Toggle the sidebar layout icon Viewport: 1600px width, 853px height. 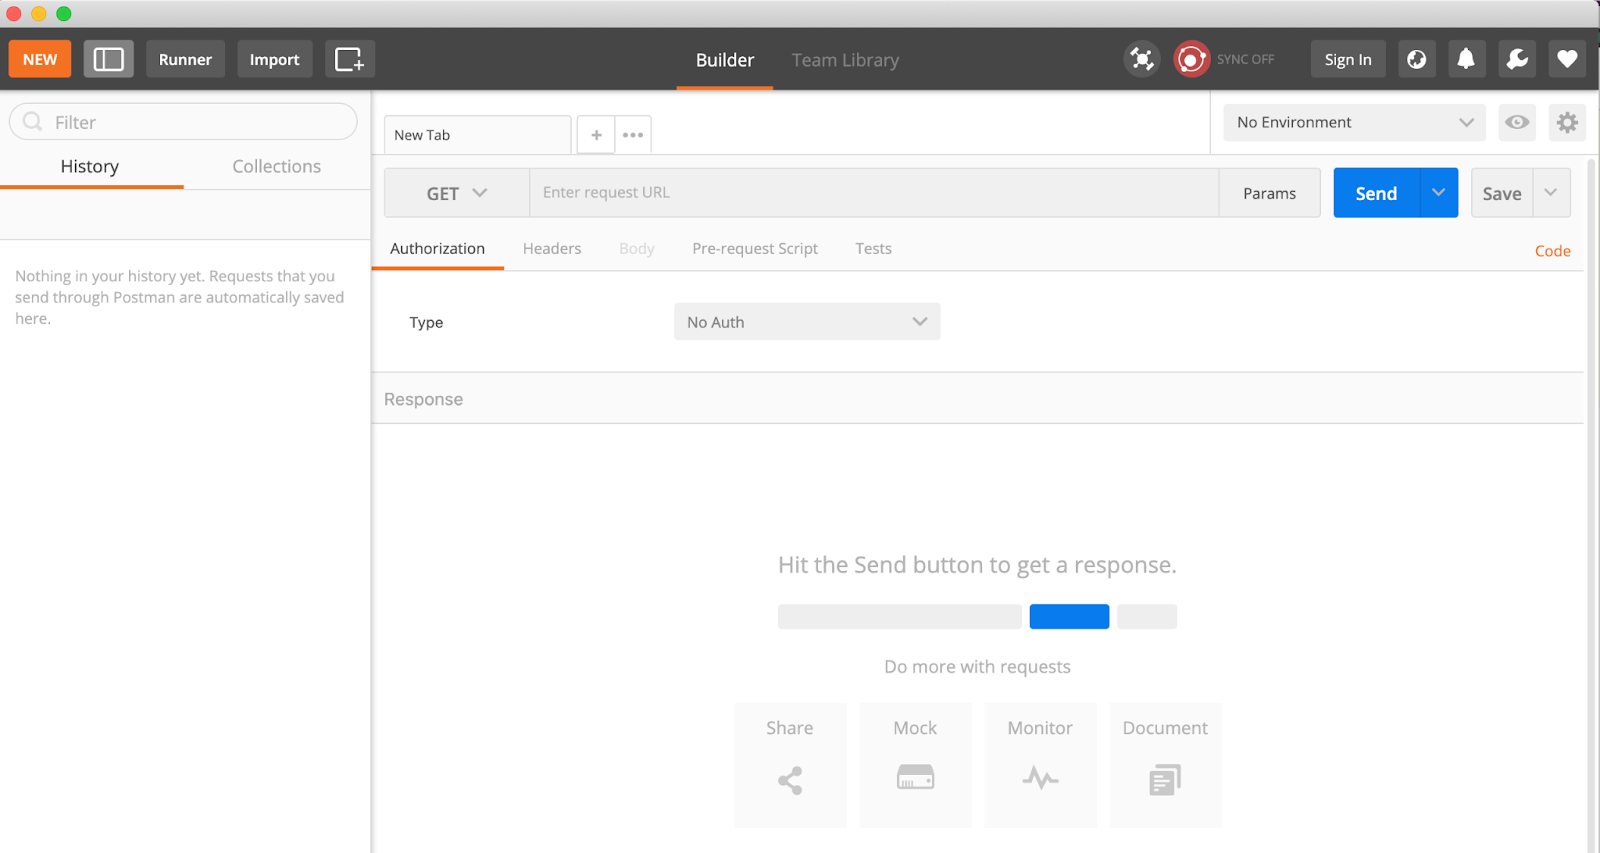click(108, 59)
